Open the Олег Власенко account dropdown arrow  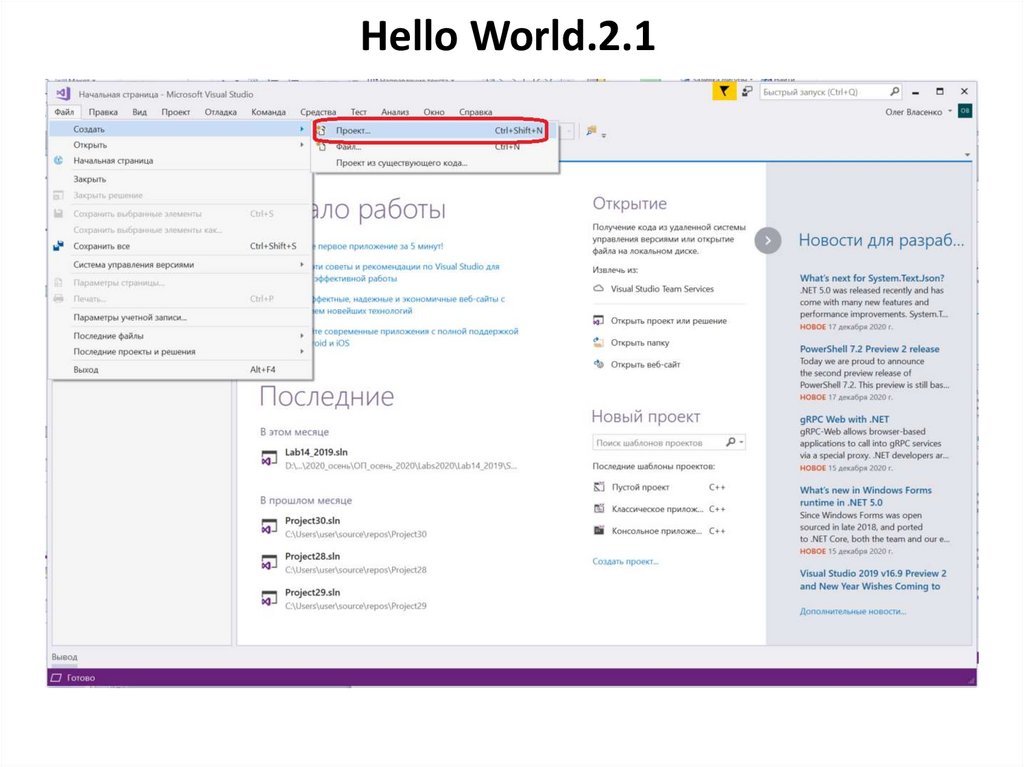(x=950, y=111)
